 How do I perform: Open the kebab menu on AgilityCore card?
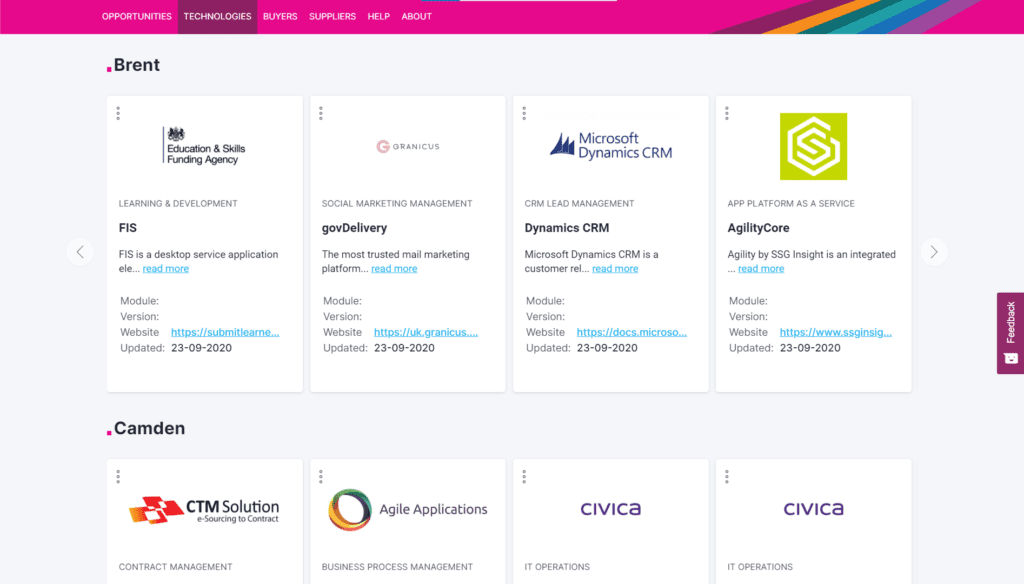(x=727, y=113)
